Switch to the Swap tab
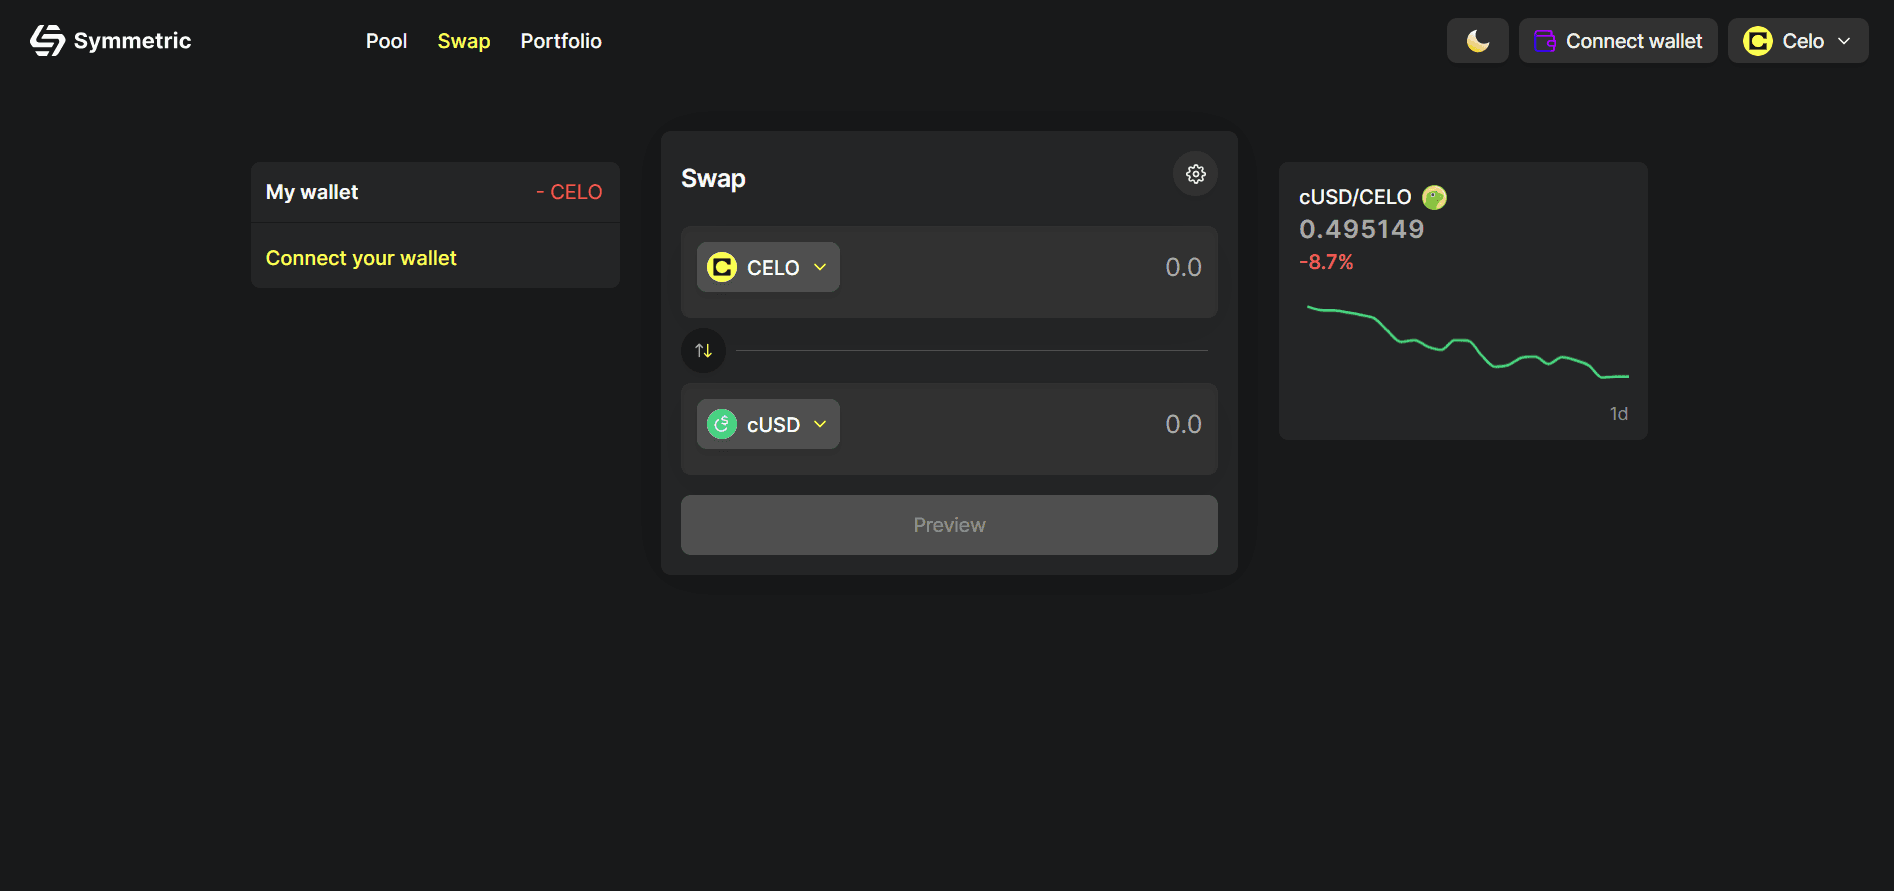1894x891 pixels. pyautogui.click(x=464, y=41)
